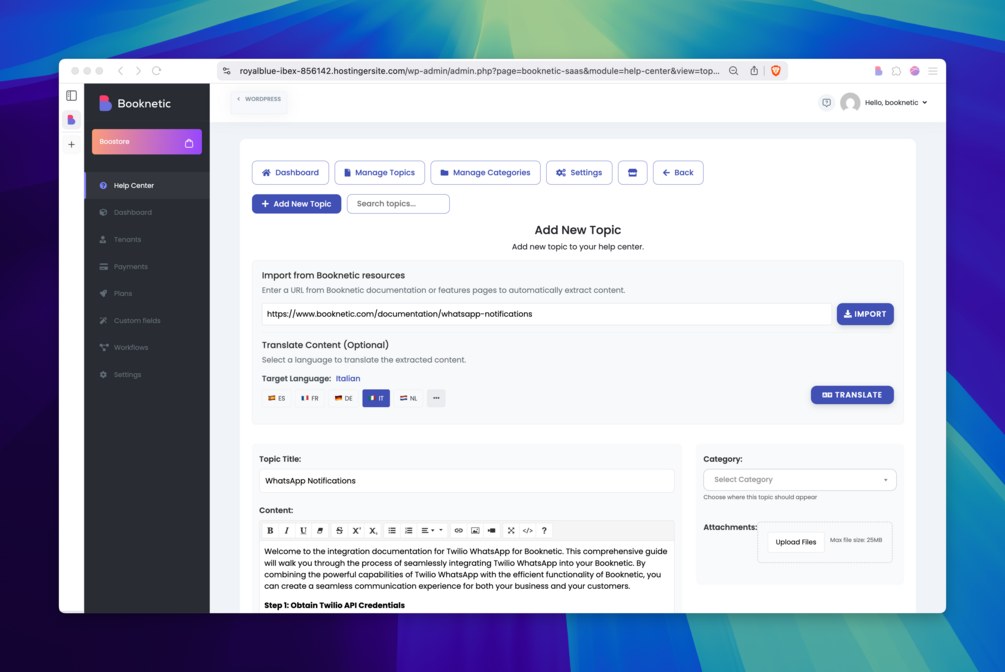
Task: Click the zoom magnifier in address bar
Action: pyautogui.click(x=733, y=71)
